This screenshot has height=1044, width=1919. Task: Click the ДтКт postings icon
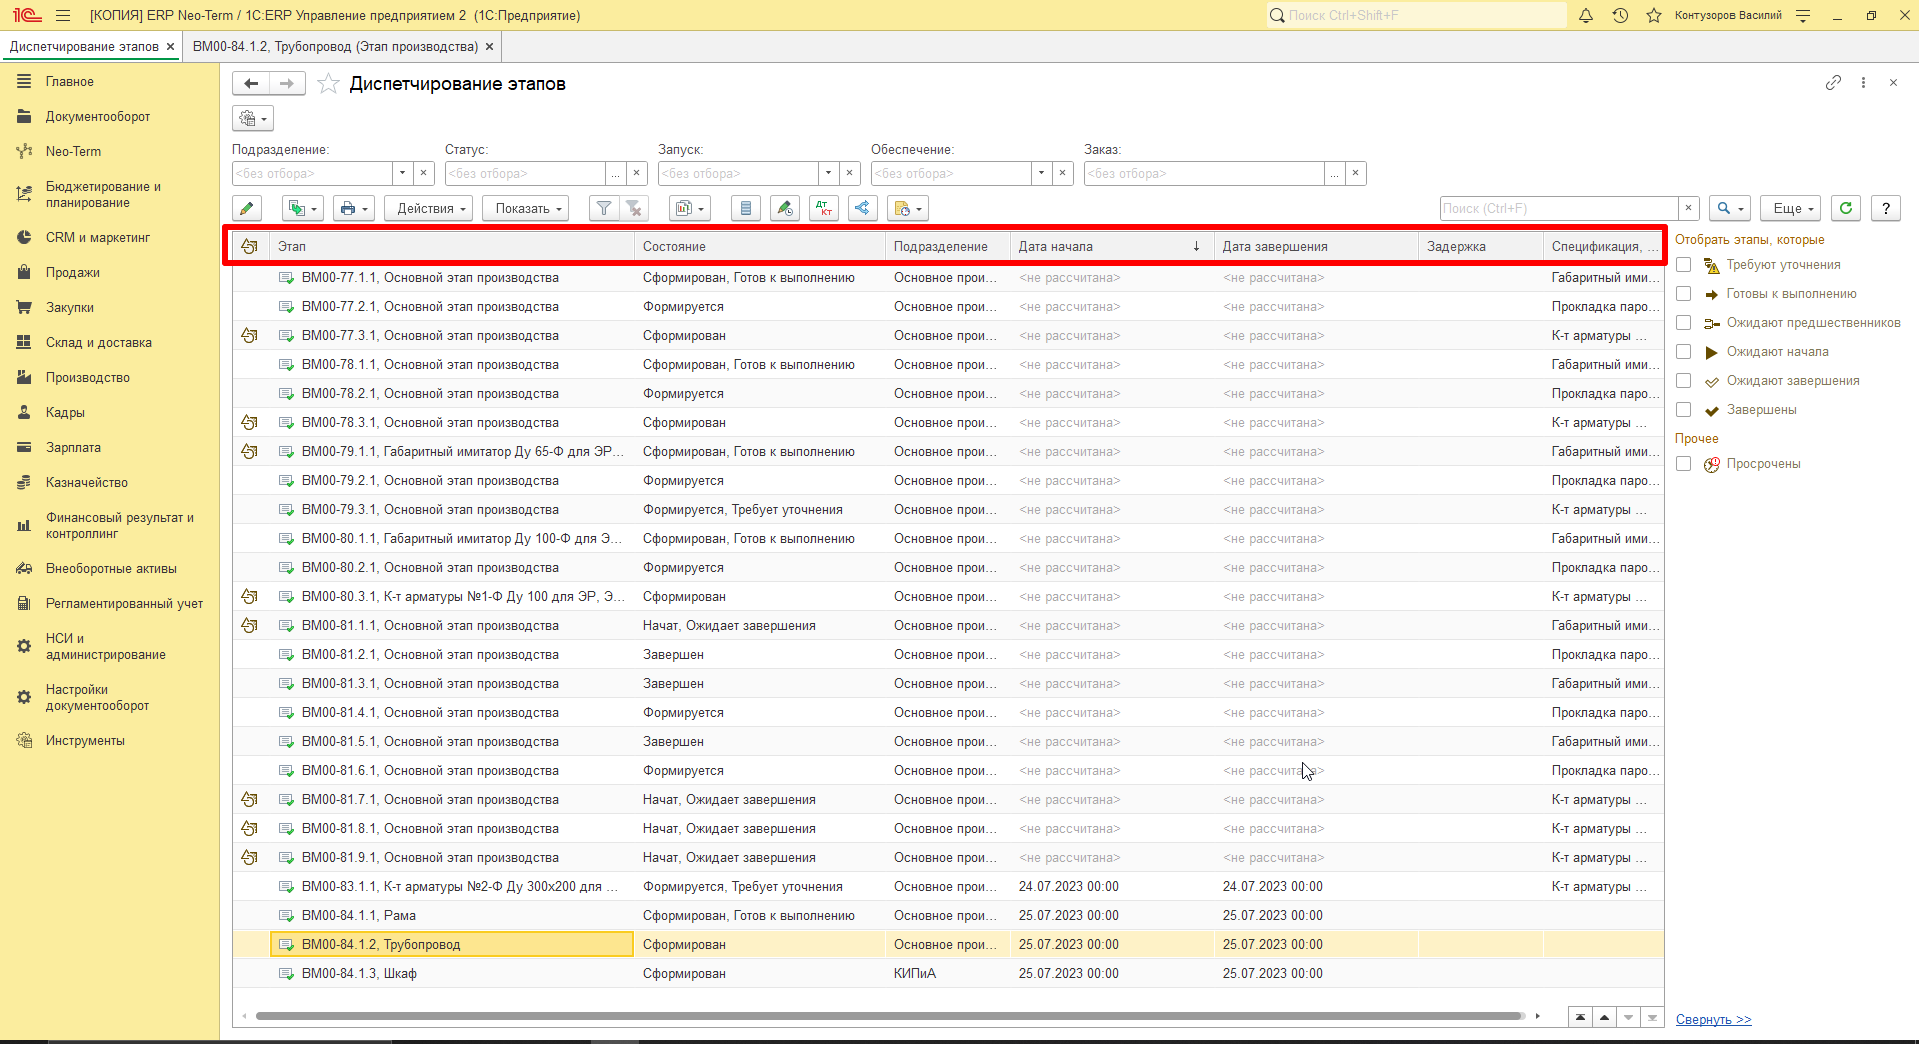[824, 208]
